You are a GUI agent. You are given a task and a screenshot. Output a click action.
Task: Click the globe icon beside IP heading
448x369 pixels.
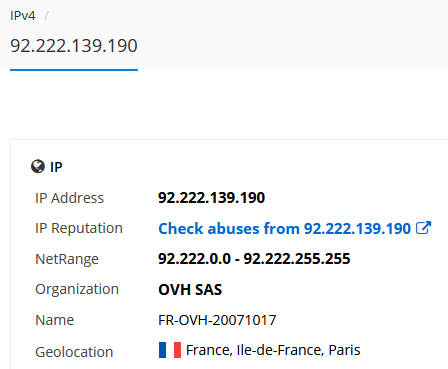pyautogui.click(x=38, y=166)
